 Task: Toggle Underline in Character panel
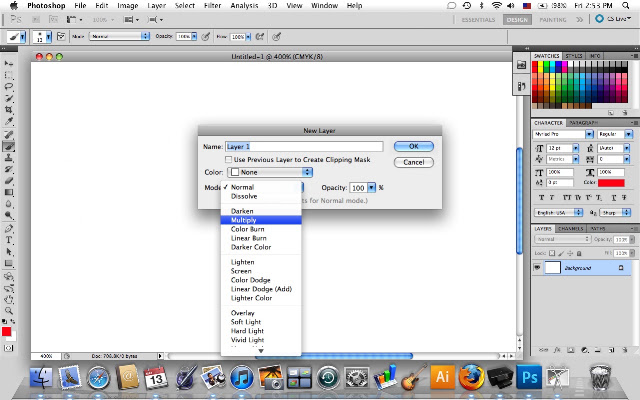(x=613, y=198)
